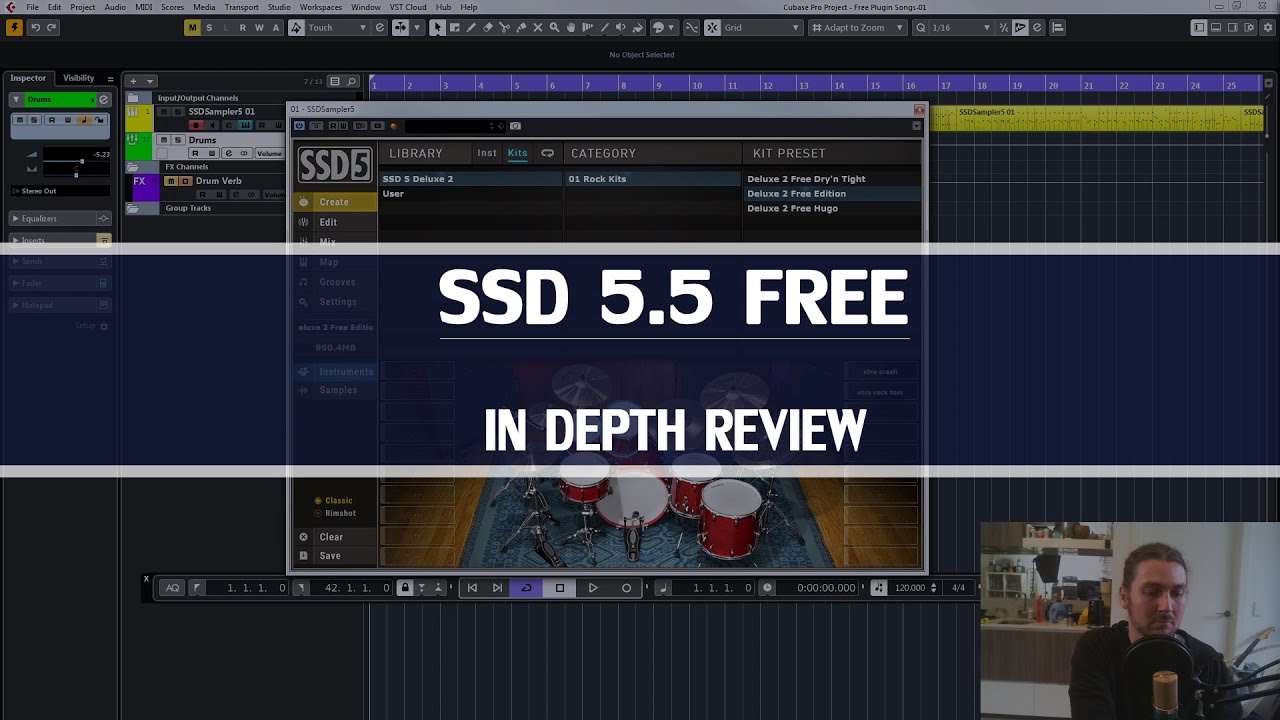Toggle the right zone visibility
Screen dimensions: 1280x720
[1233, 27]
